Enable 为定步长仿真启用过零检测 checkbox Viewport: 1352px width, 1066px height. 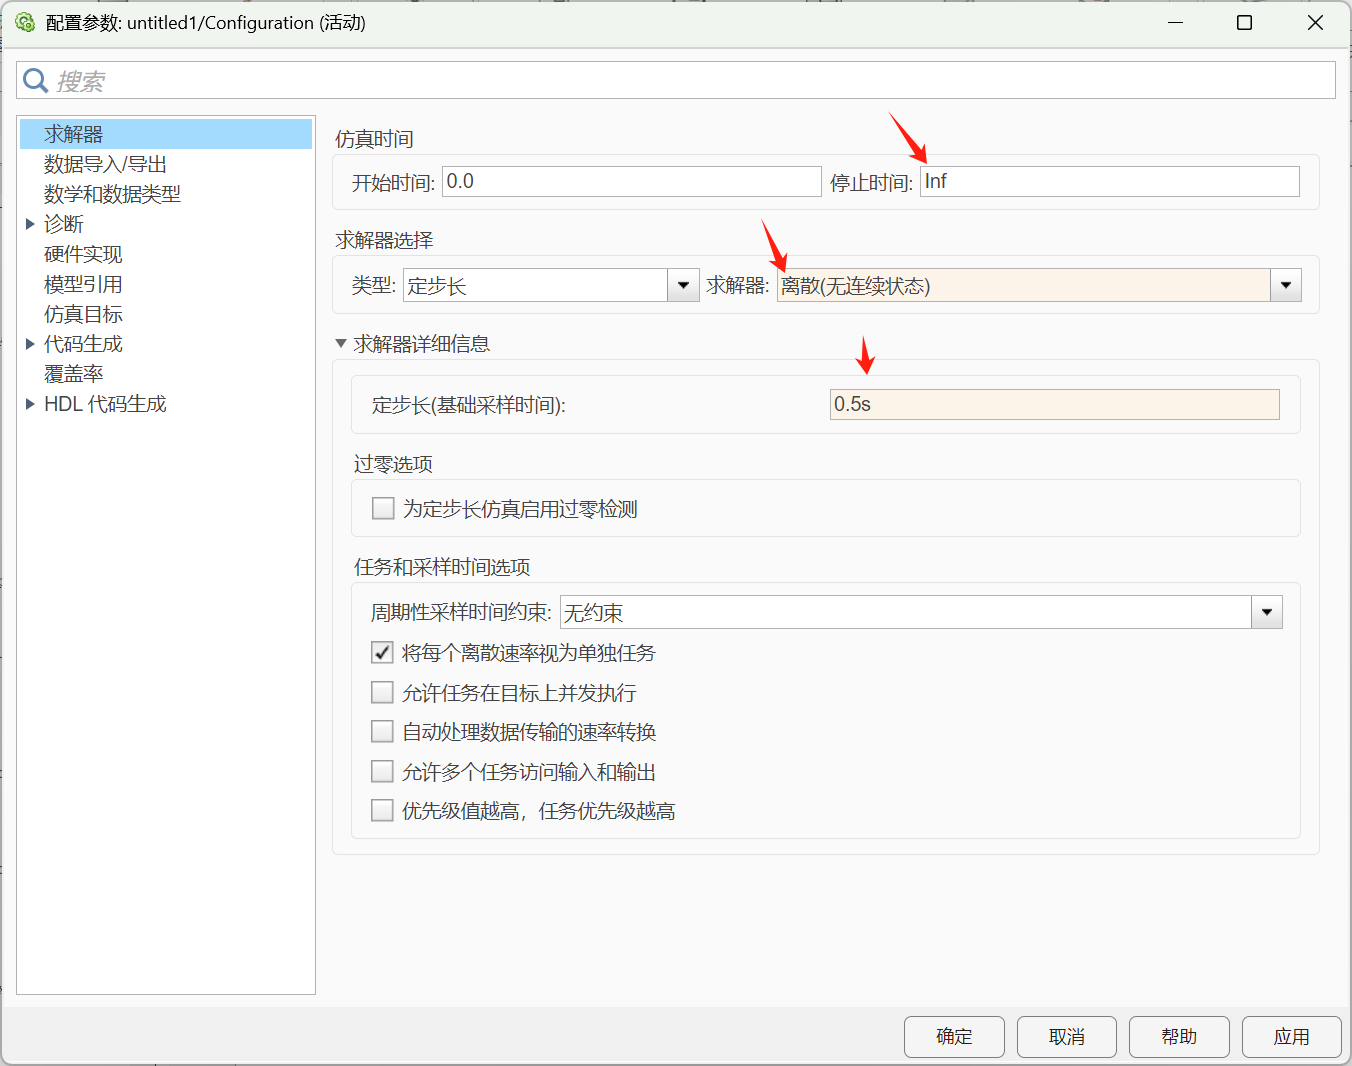(x=383, y=508)
